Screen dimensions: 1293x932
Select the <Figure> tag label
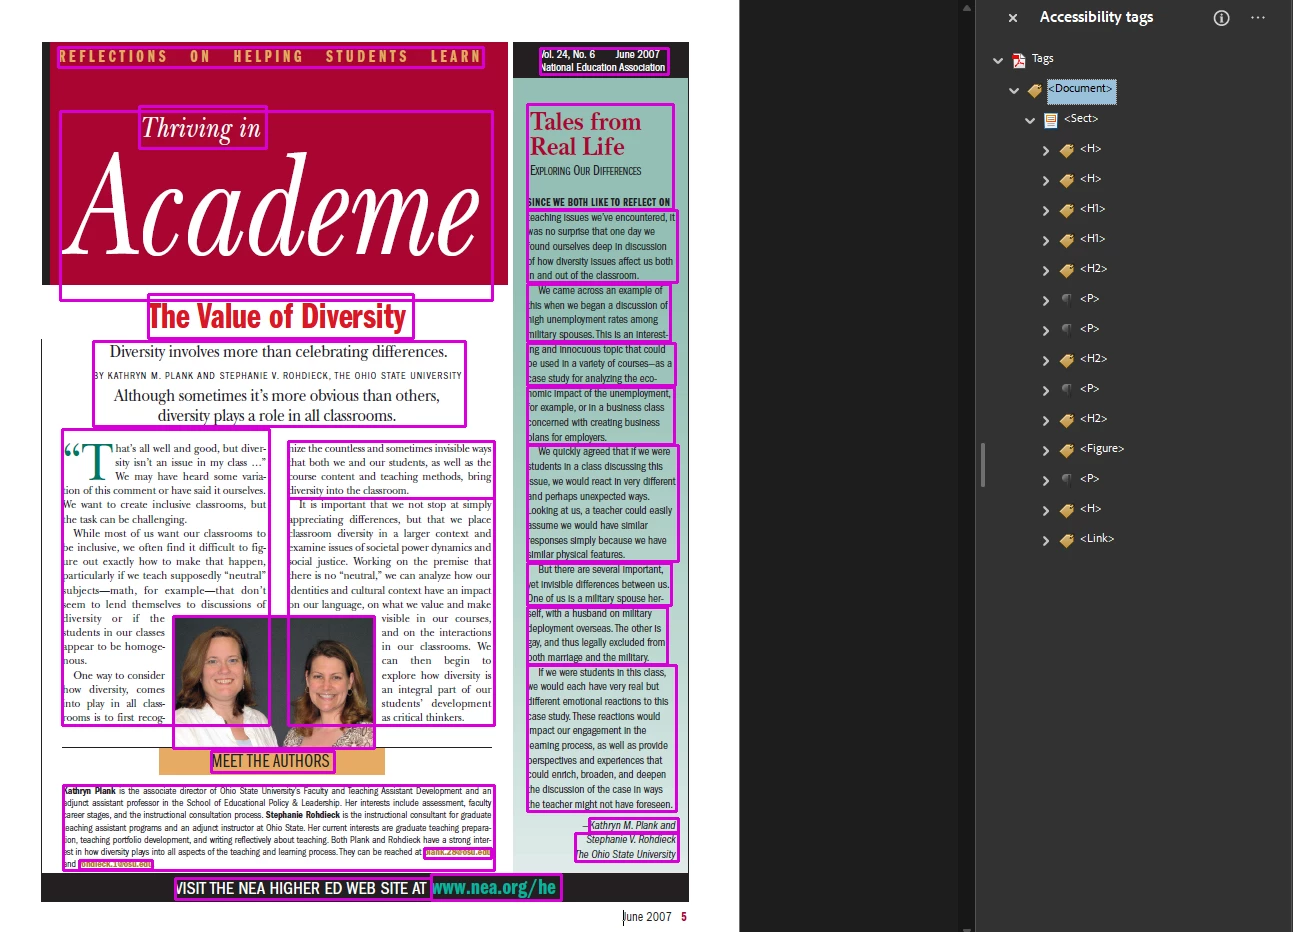click(x=1102, y=449)
